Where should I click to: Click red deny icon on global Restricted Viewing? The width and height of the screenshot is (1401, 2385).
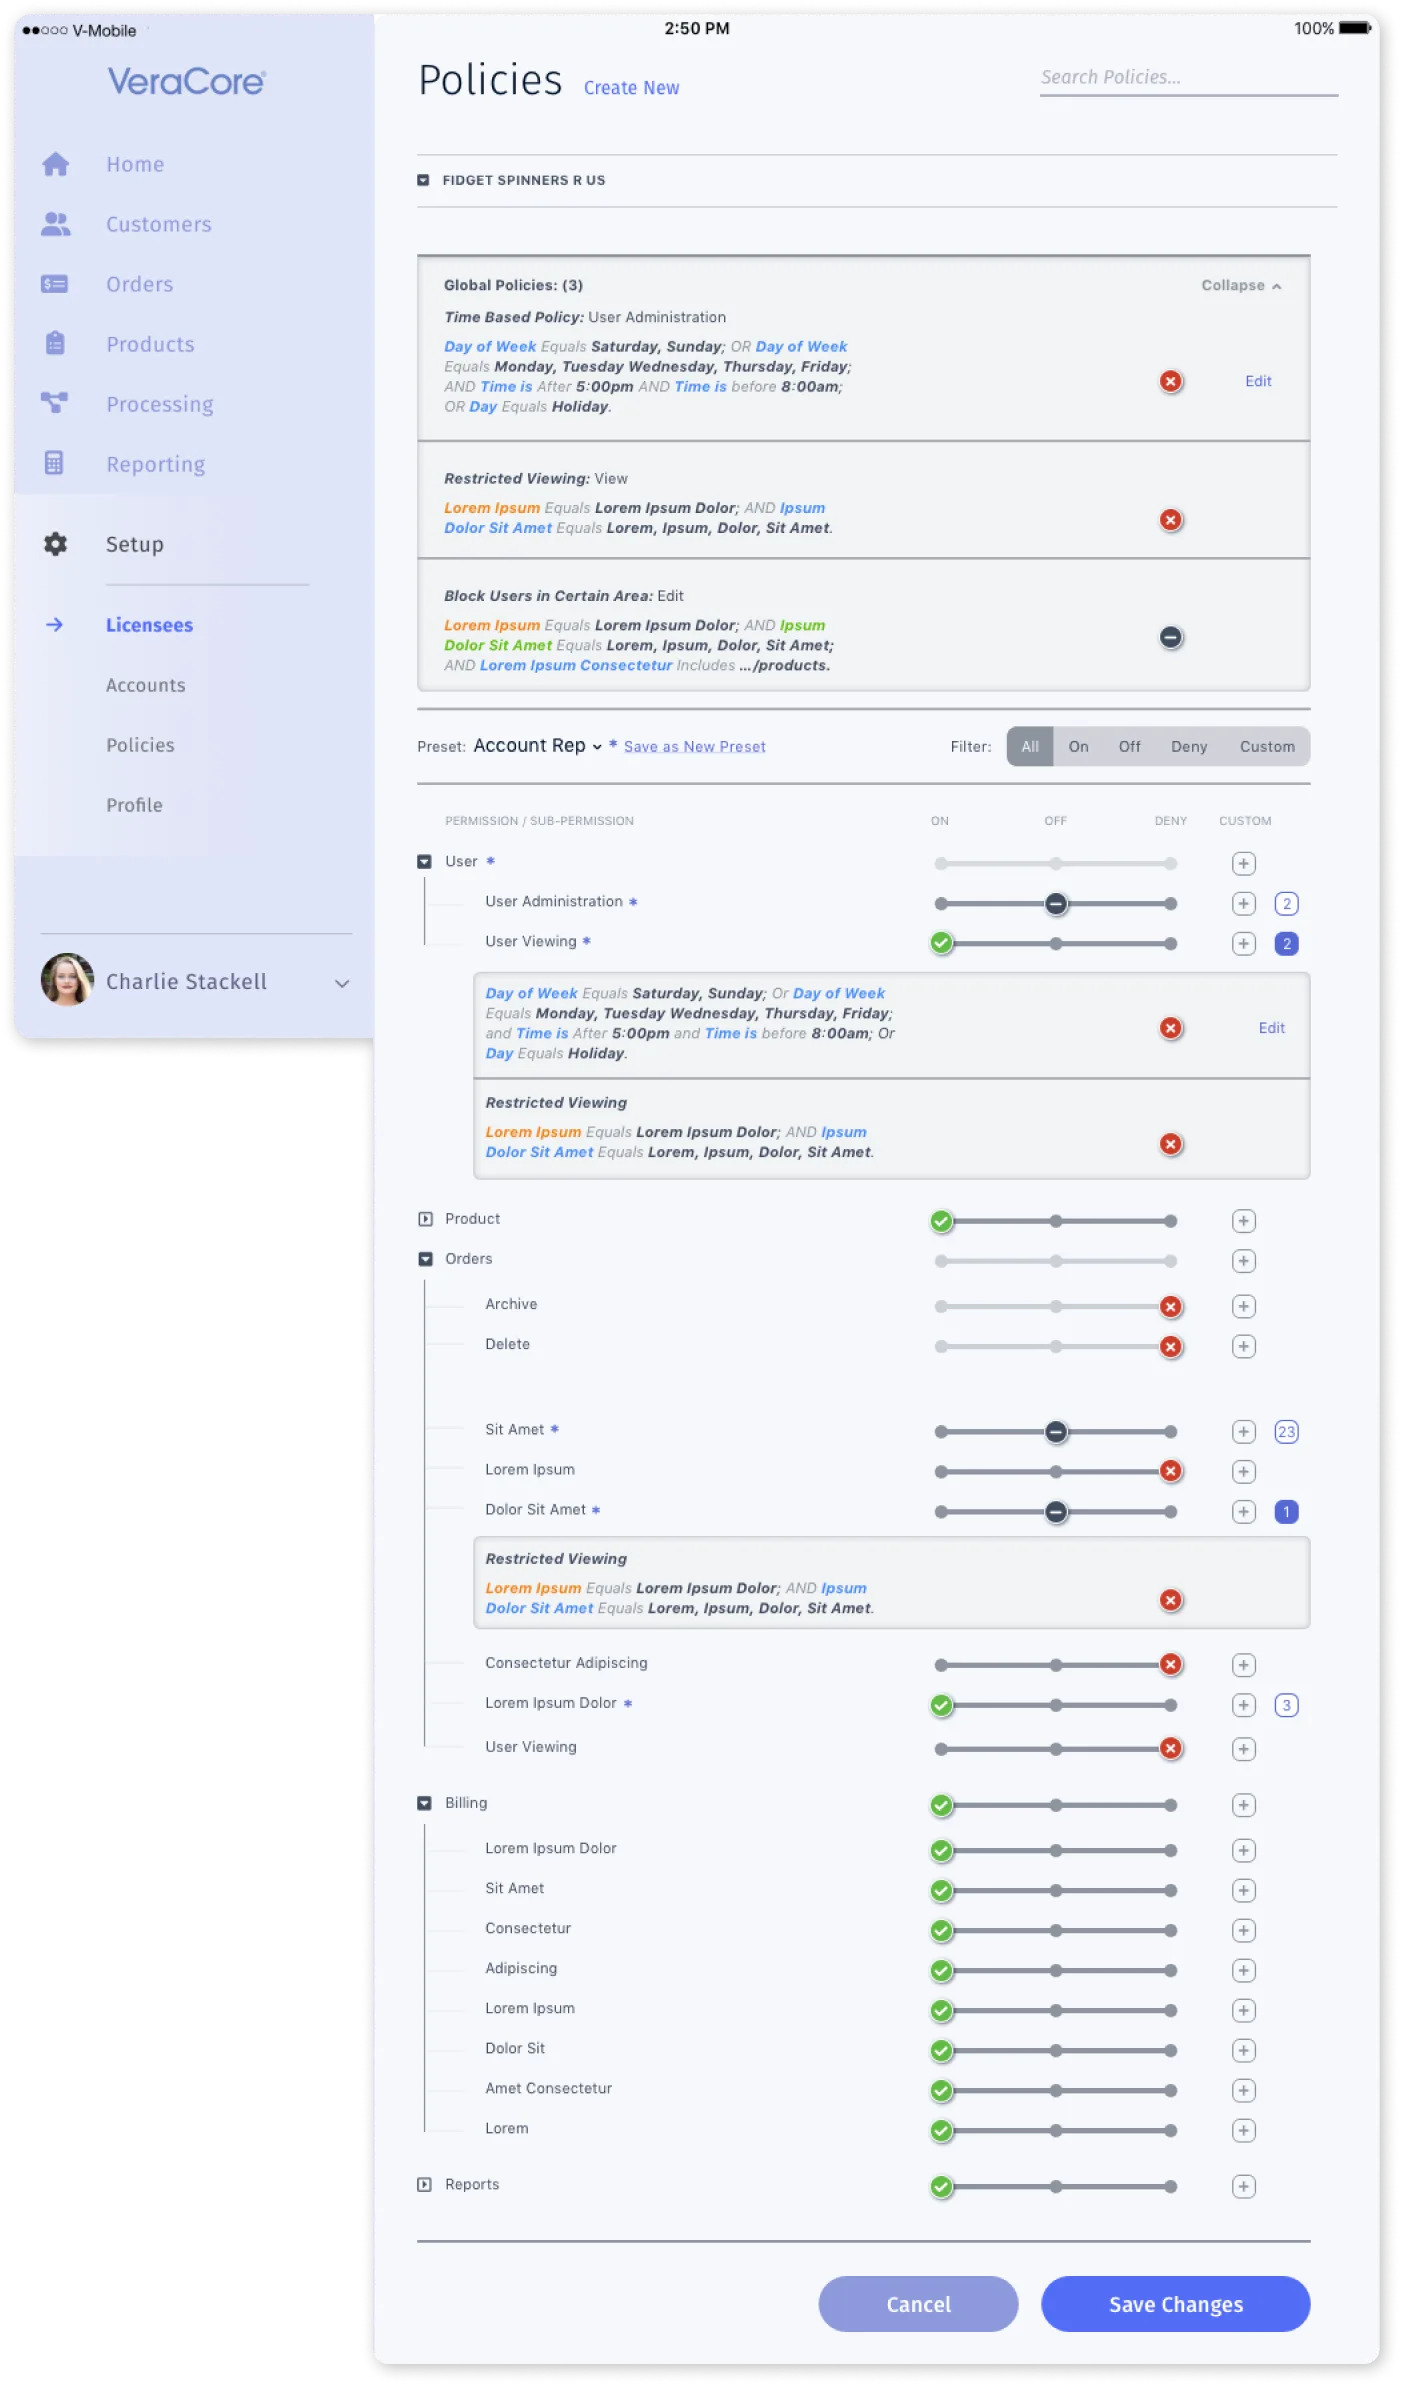coord(1171,520)
